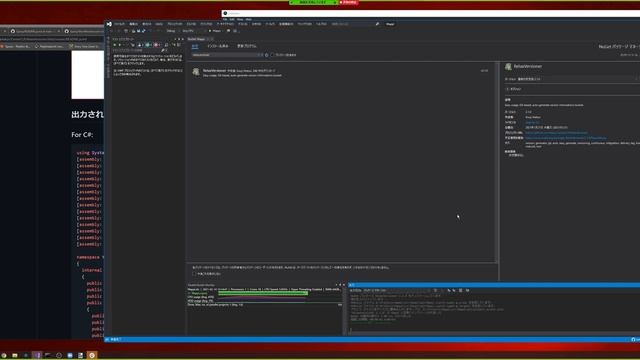Select the RelaxVersioner package in results
This screenshot has width=640, height=360.
click(x=342, y=73)
